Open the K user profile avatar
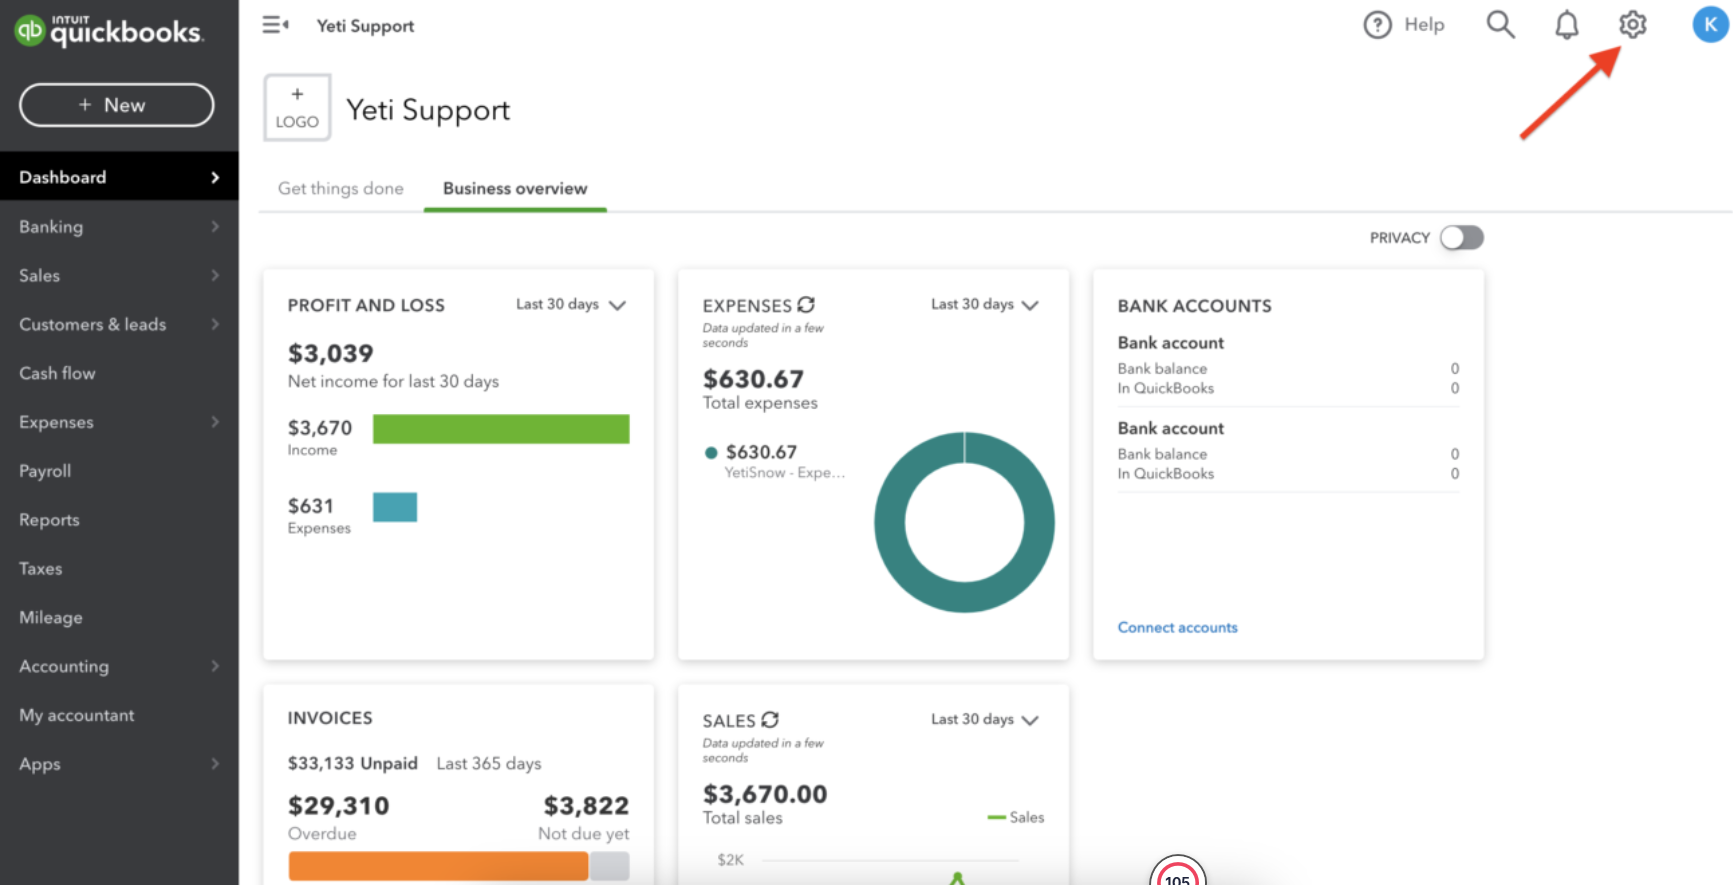The height and width of the screenshot is (885, 1733). coord(1710,25)
